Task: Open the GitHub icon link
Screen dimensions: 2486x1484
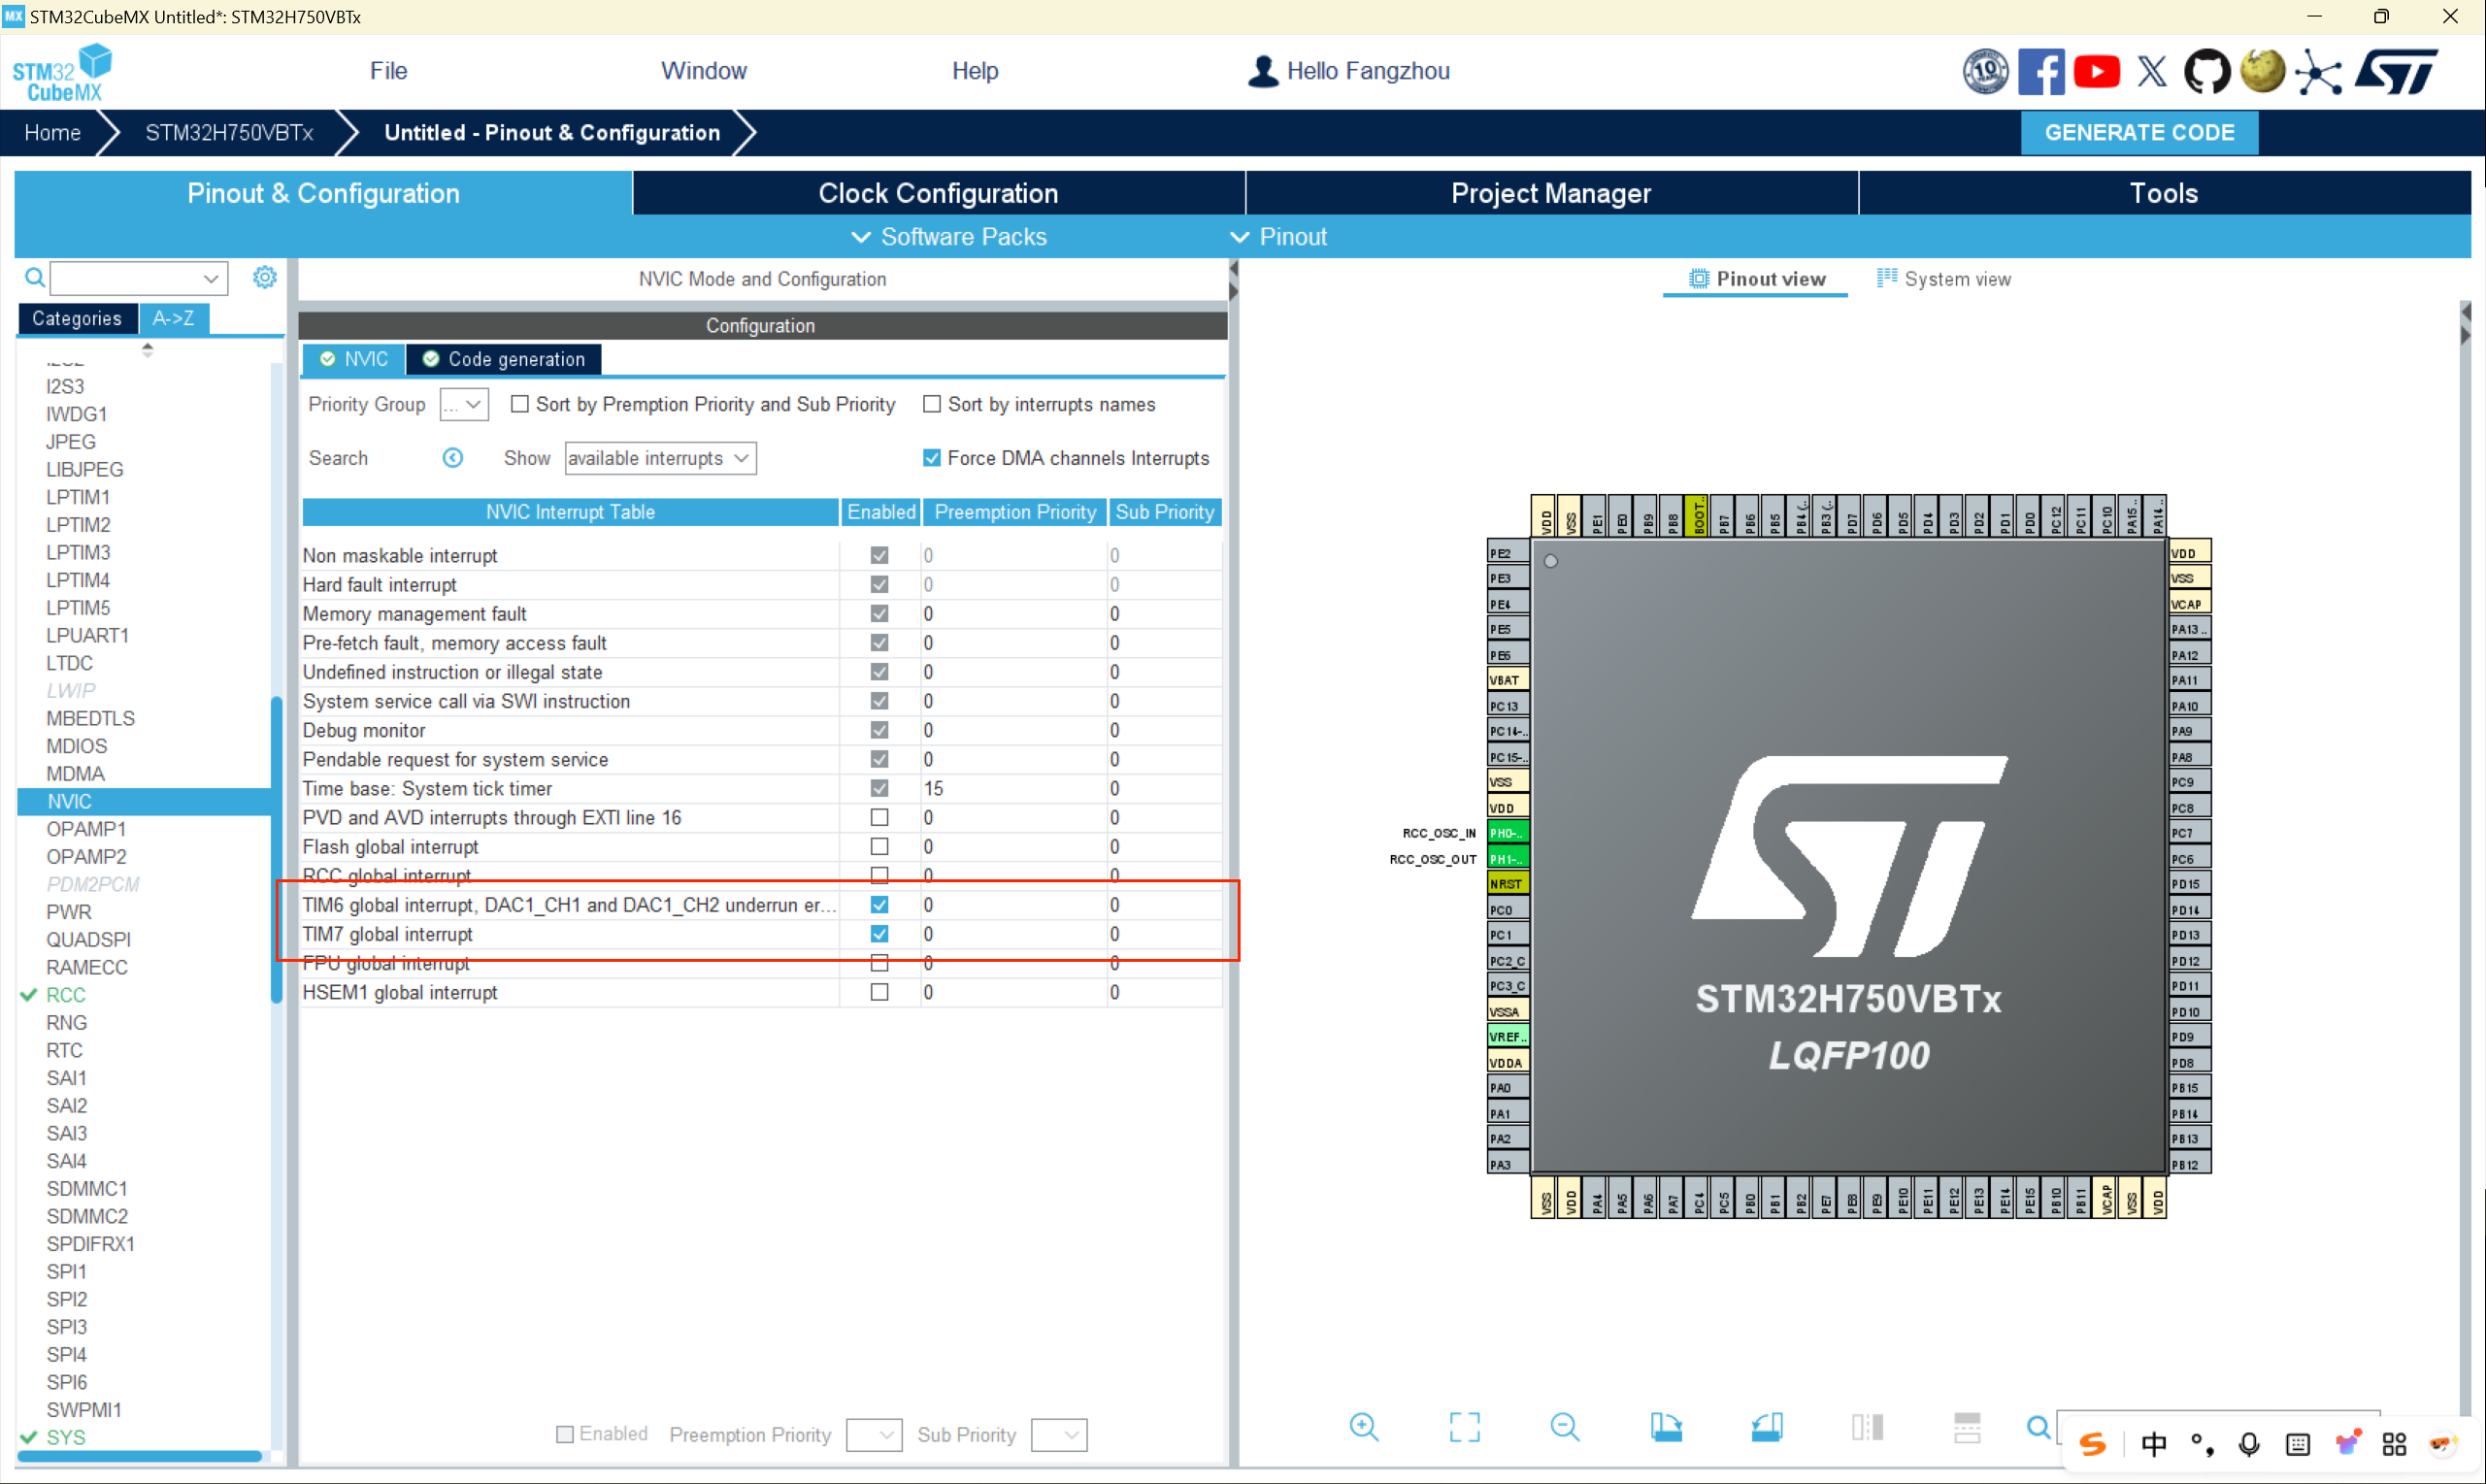Action: [x=2206, y=71]
